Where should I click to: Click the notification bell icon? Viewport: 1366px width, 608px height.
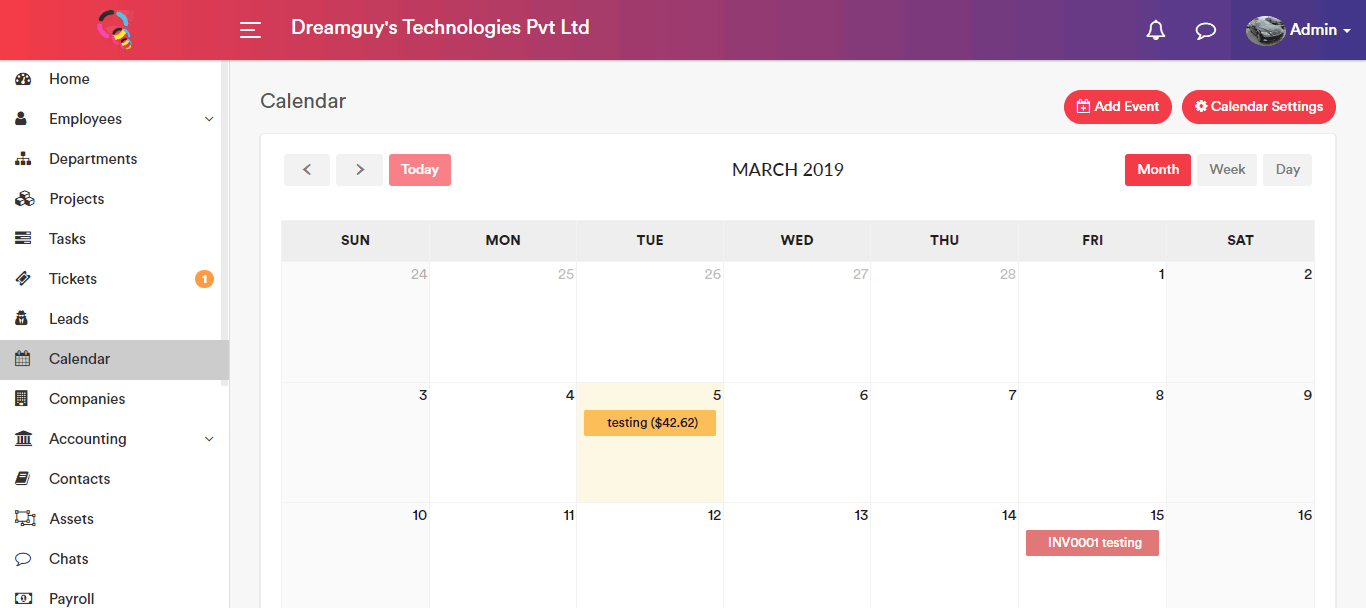(1156, 30)
